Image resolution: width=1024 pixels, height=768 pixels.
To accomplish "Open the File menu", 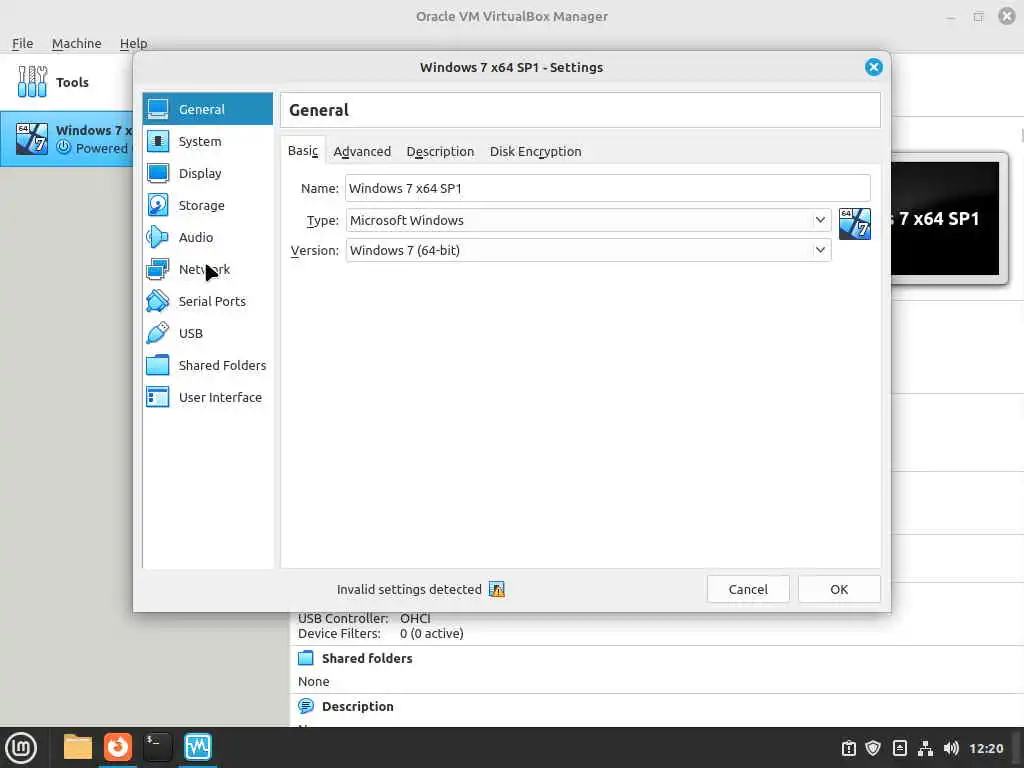I will (22, 43).
